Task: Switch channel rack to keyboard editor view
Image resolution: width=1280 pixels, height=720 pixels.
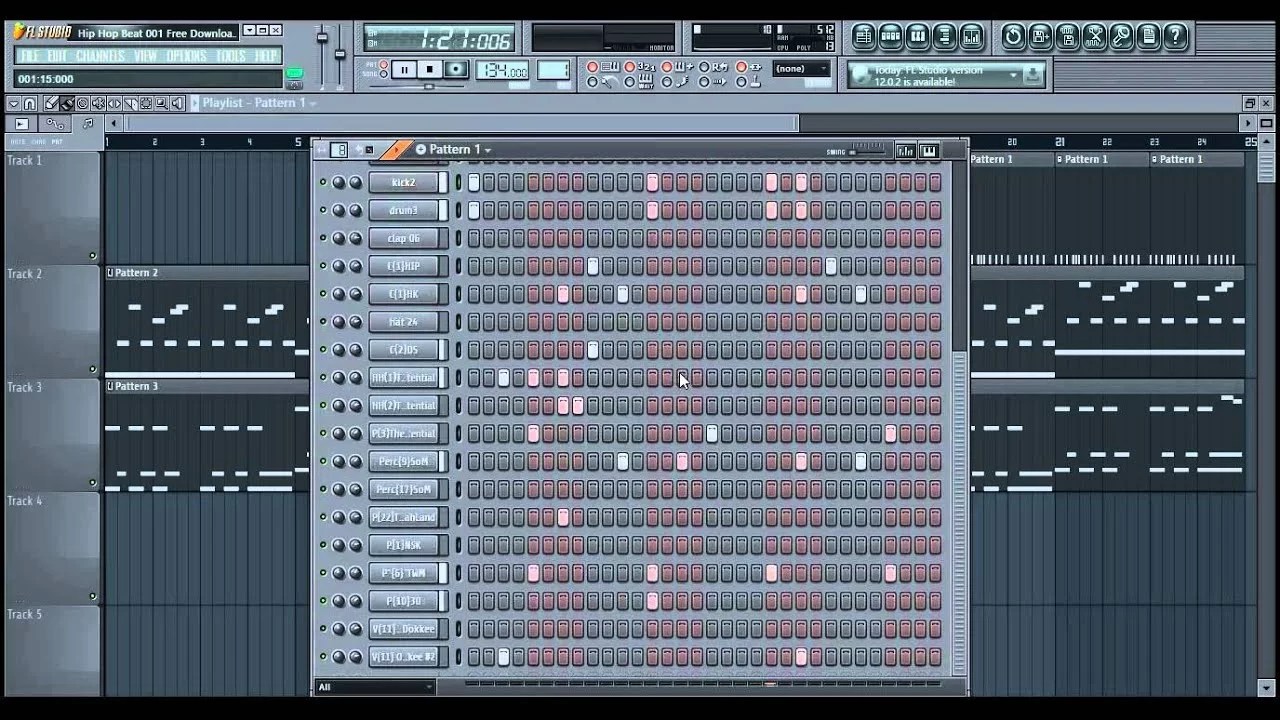Action: tap(928, 149)
